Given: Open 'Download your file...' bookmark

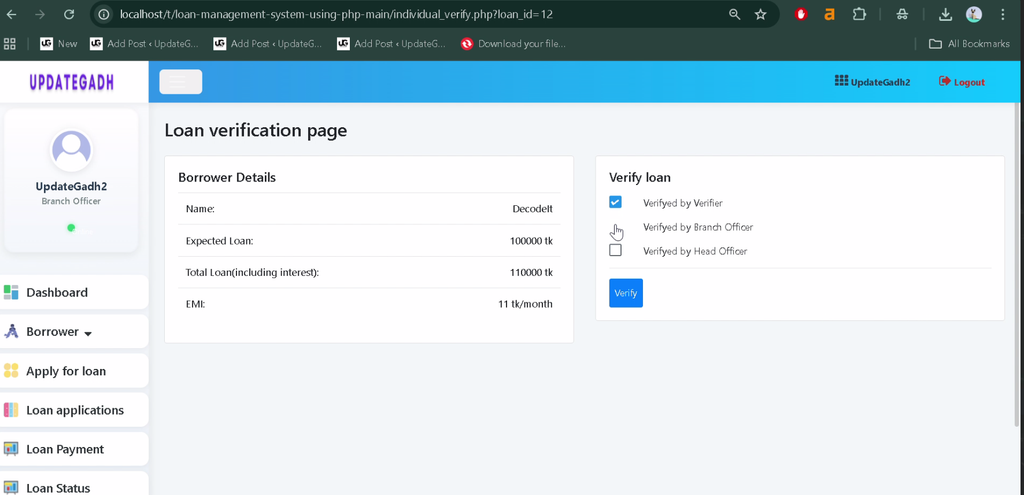Looking at the screenshot, I should point(513,44).
